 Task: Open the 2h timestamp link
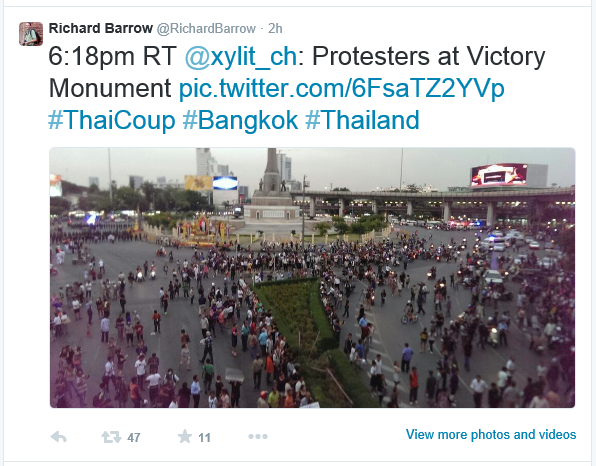(275, 29)
